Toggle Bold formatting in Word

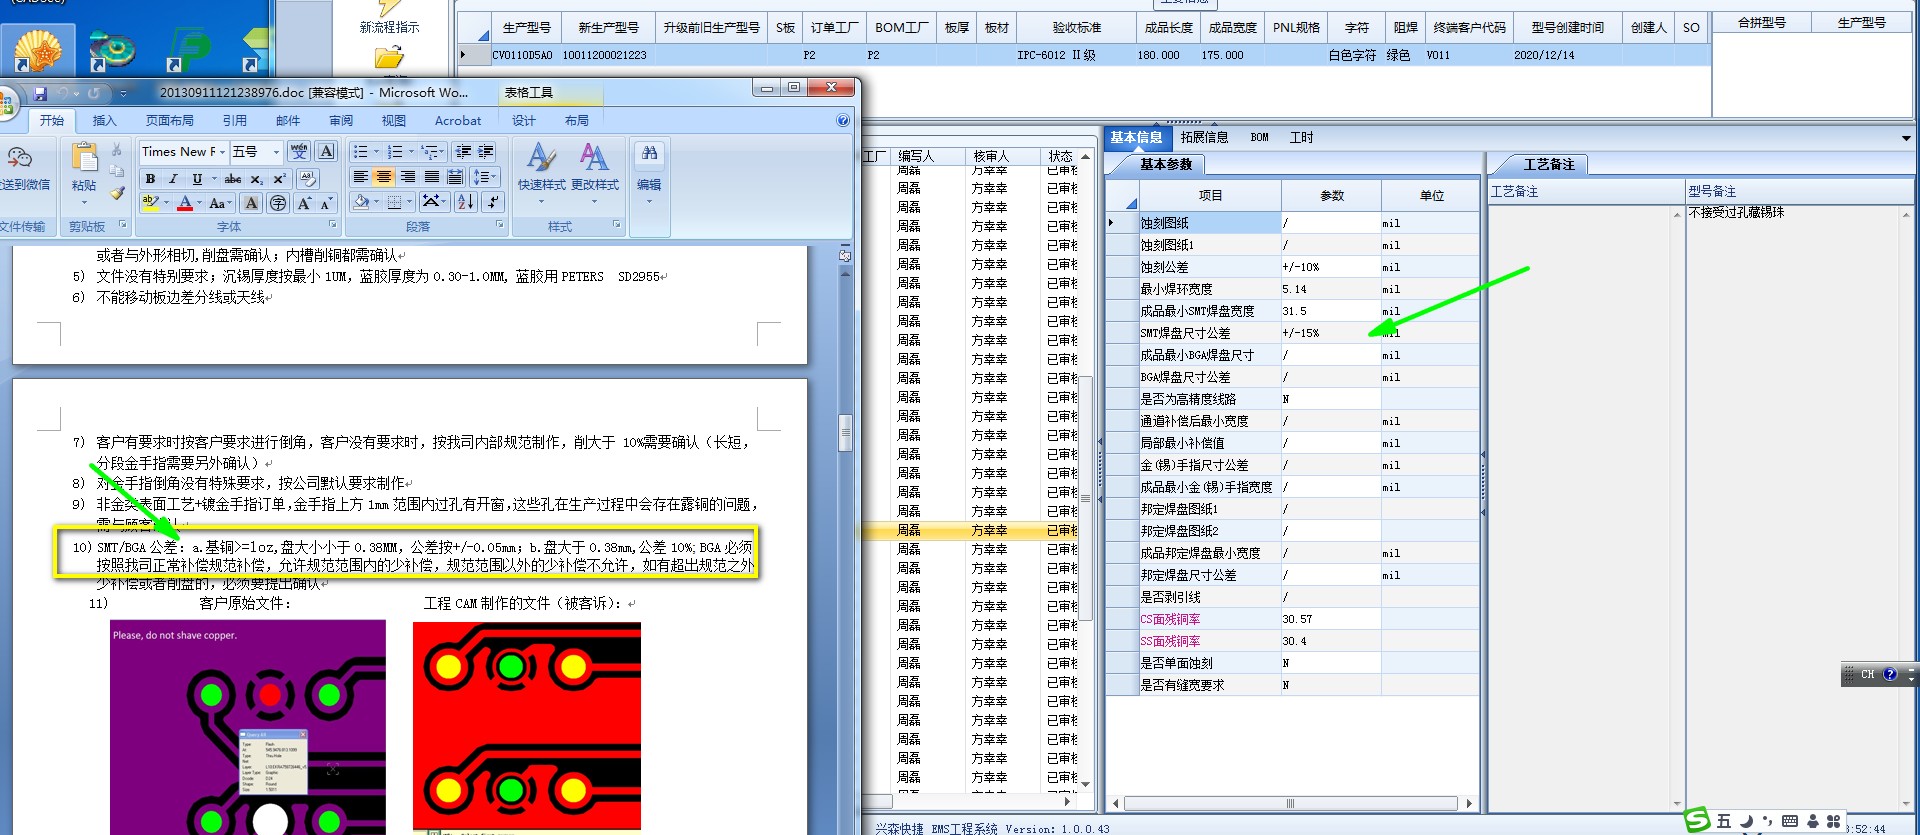(150, 178)
